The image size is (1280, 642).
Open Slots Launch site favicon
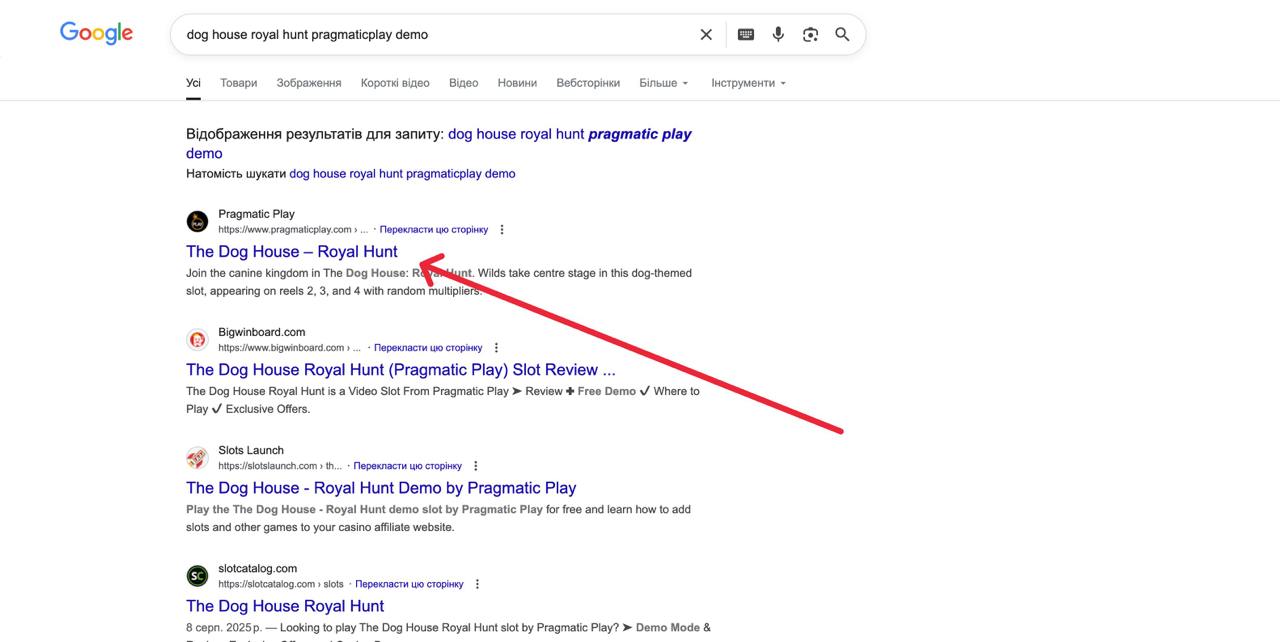[x=198, y=458]
